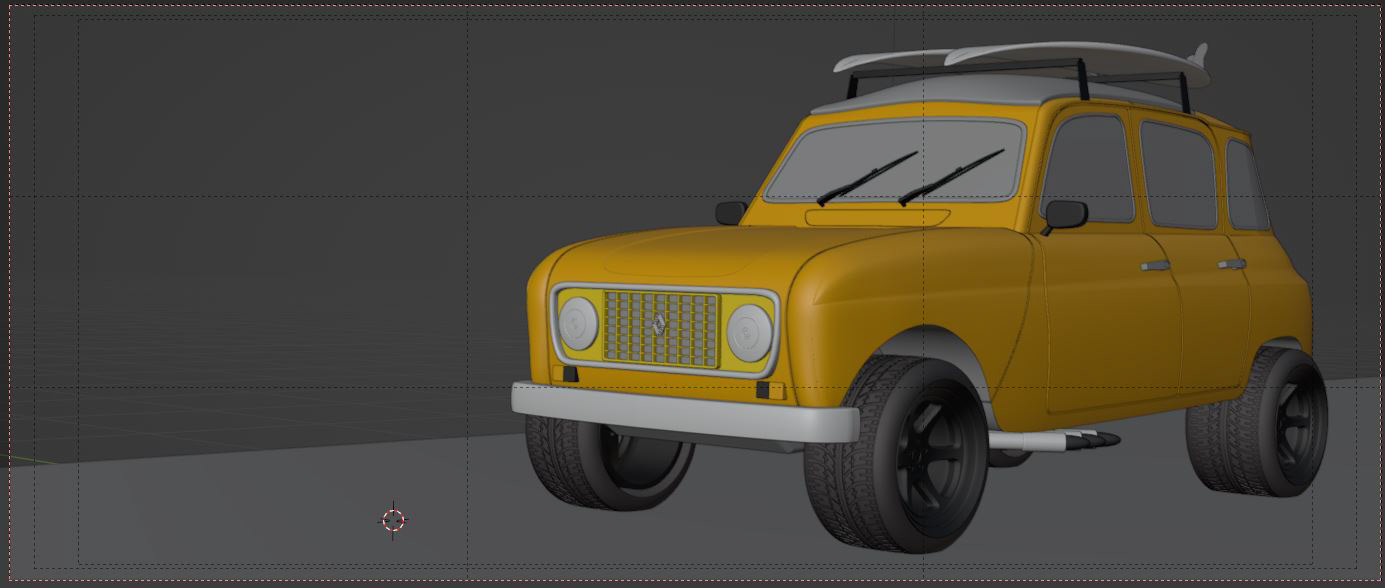Screen dimensions: 1385x588
Task: Select the rear door handle
Action: point(1232,264)
